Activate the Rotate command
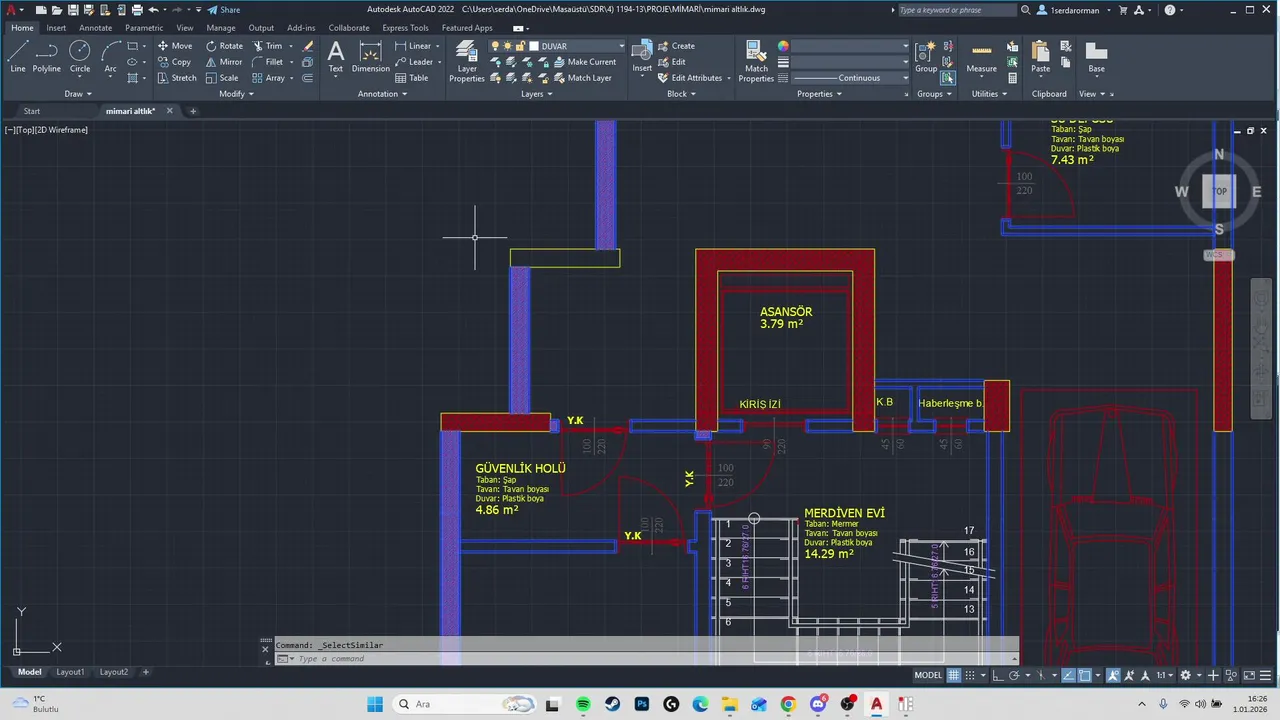The image size is (1280, 720). click(224, 46)
